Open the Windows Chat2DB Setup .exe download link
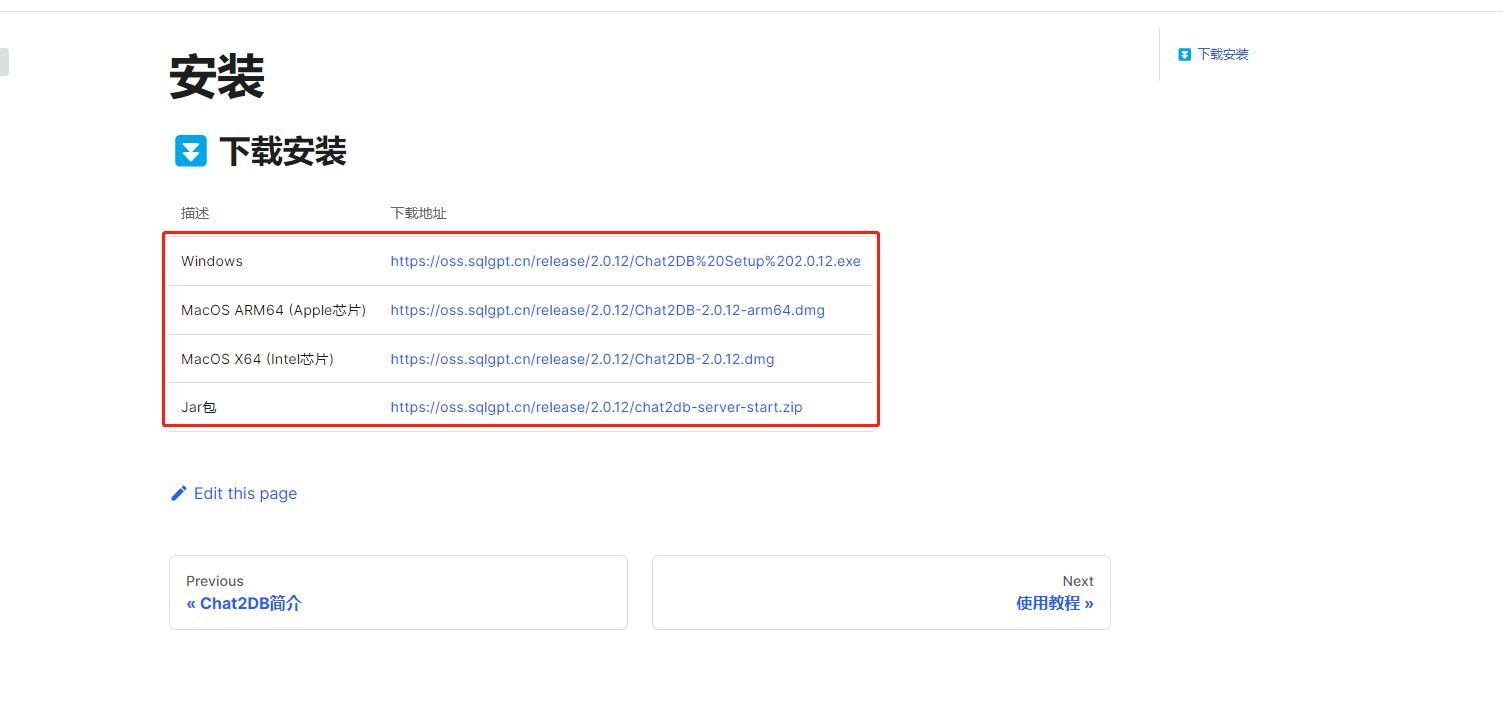This screenshot has height=704, width=1503. [x=625, y=261]
